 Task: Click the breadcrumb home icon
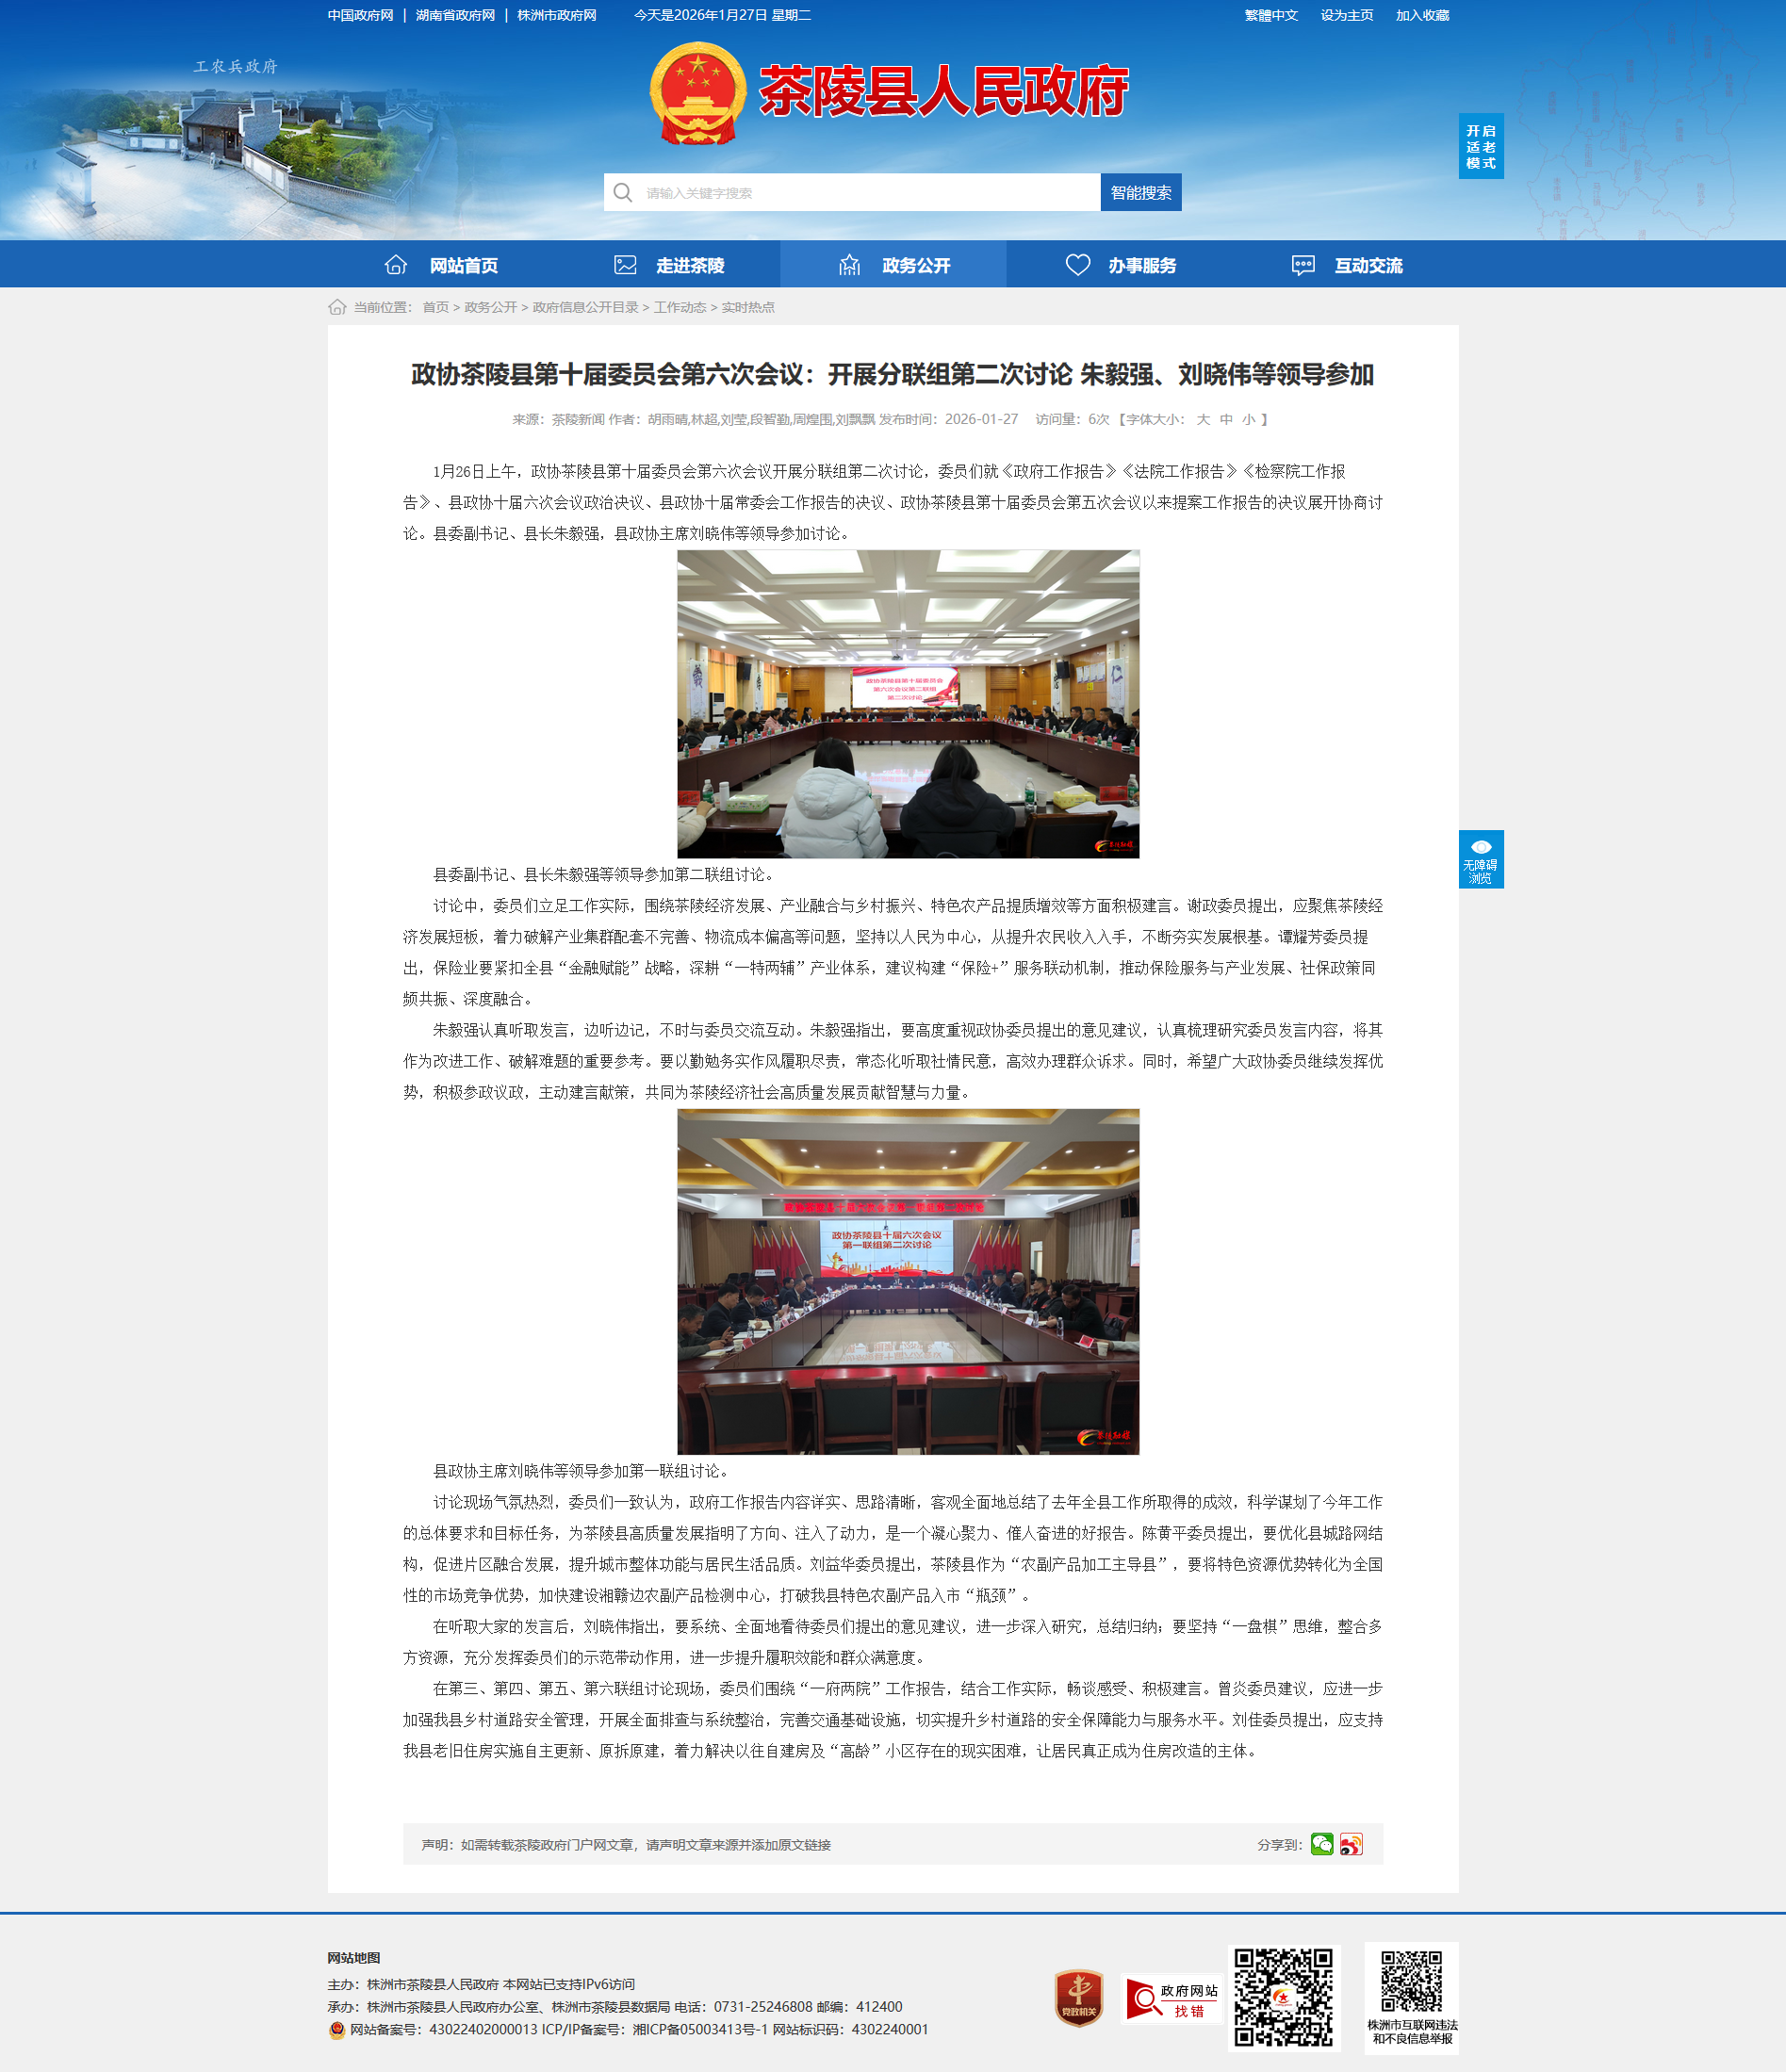337,307
